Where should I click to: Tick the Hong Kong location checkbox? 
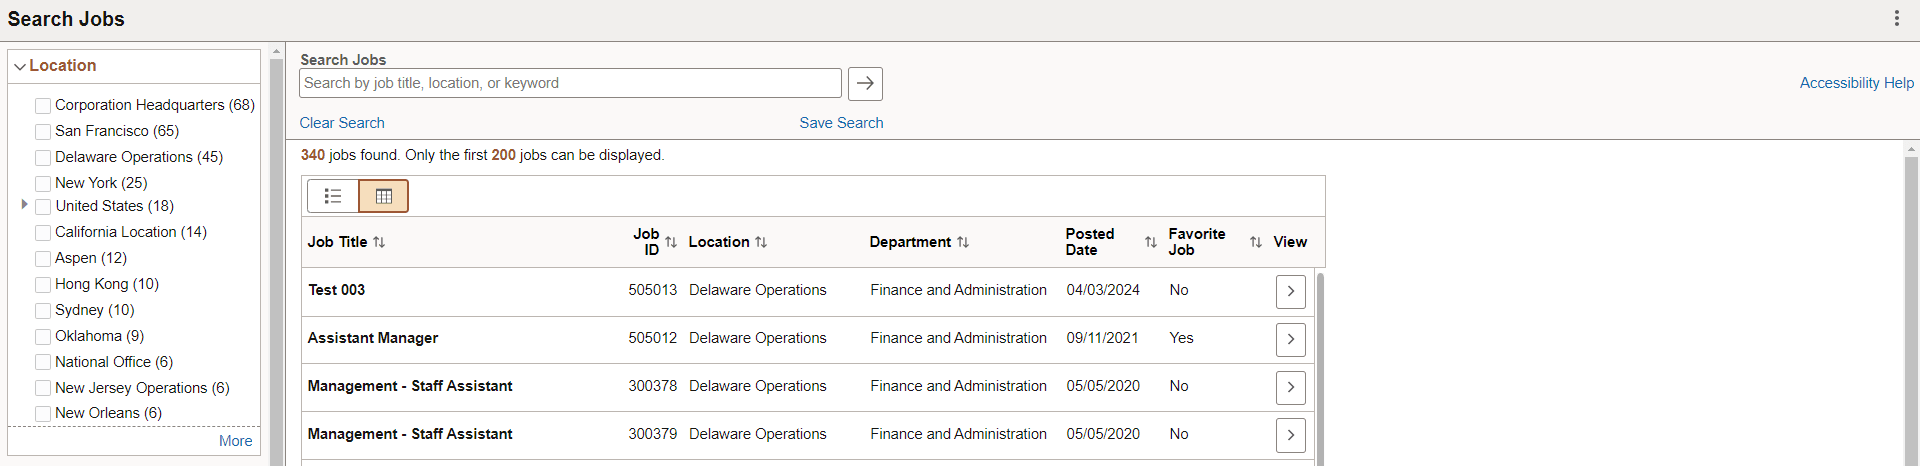point(43,285)
